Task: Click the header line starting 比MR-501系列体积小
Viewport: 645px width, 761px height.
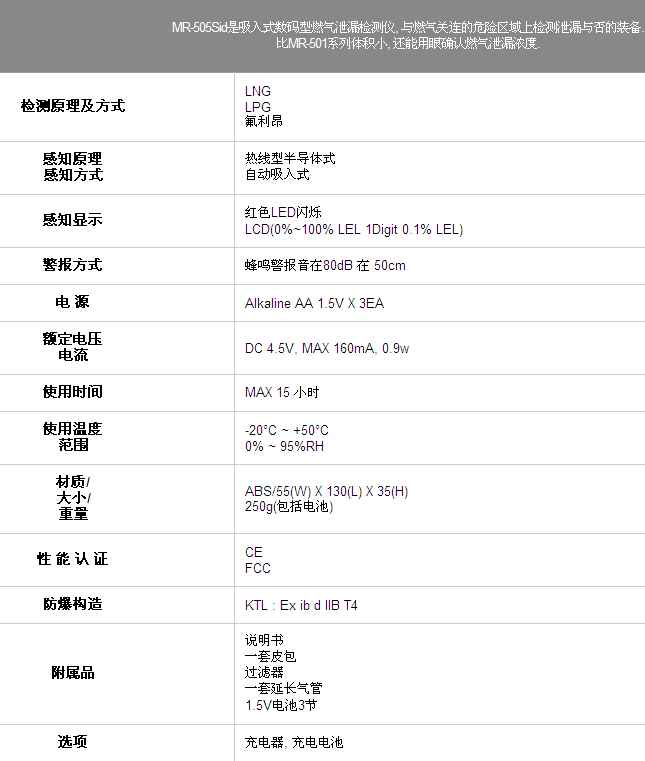Action: [x=408, y=43]
